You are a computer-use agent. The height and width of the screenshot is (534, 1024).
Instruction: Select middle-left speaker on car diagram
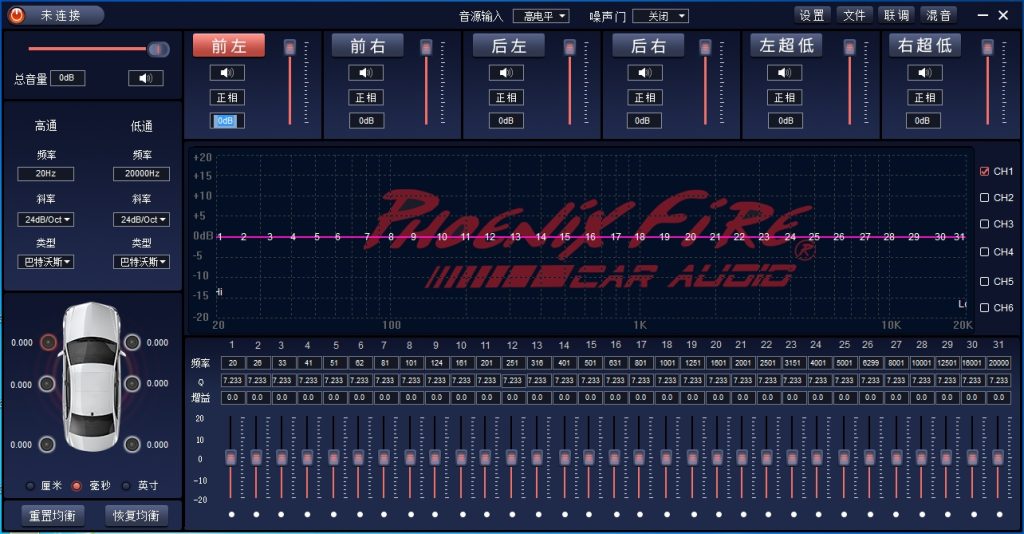[x=46, y=383]
